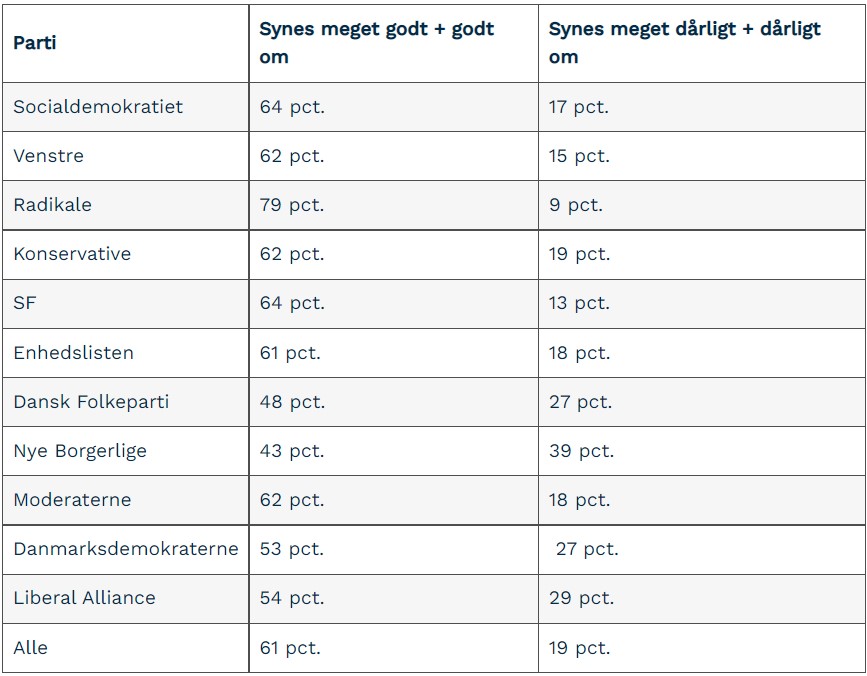867x676 pixels.
Task: Click the 29 pct. value for Liberal Alliance
Action: [581, 598]
